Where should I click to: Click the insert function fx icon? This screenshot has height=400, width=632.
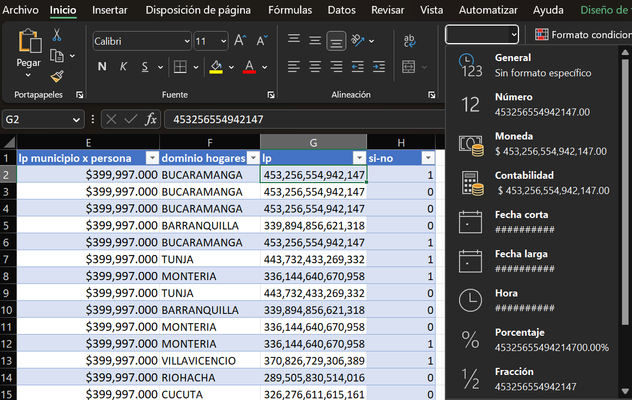tap(151, 119)
